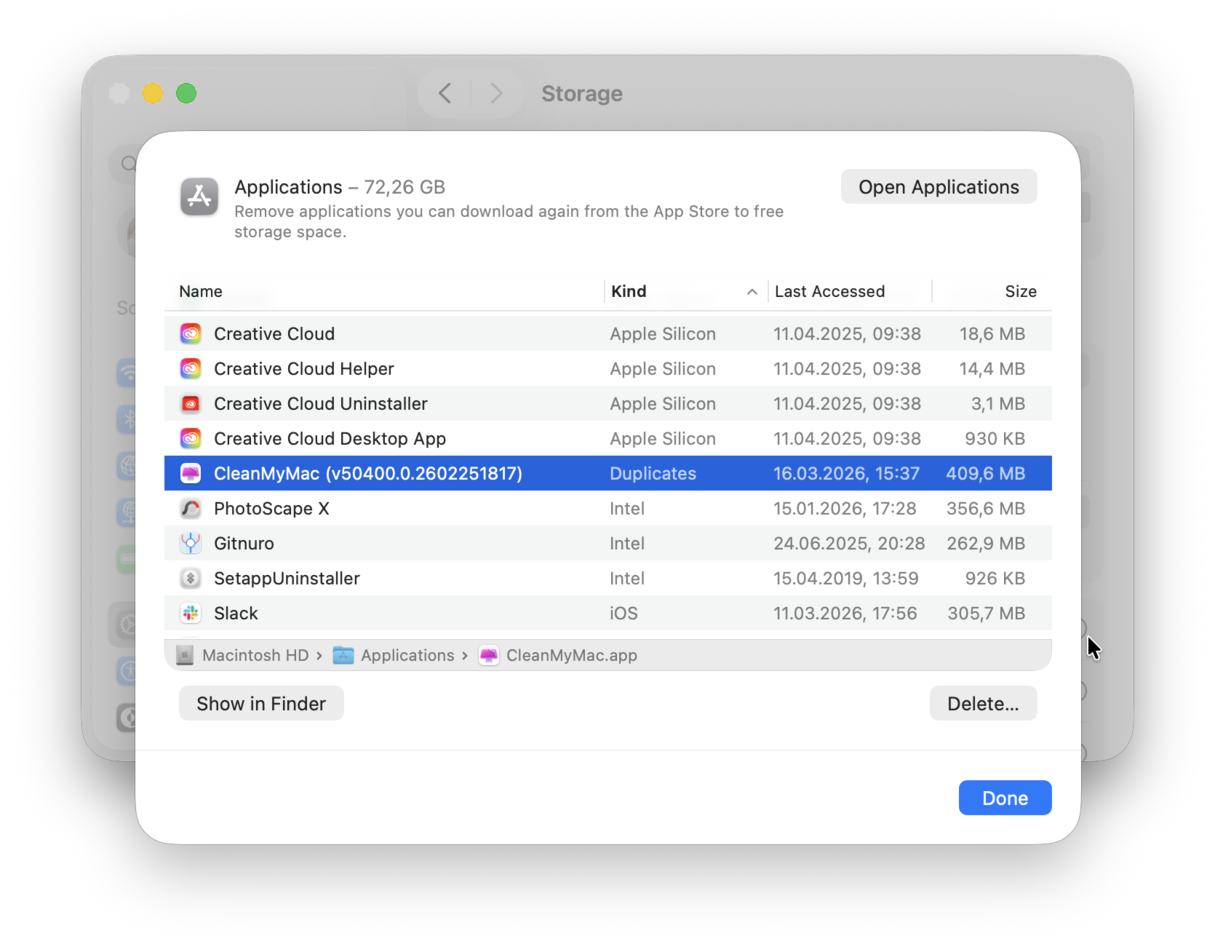Image resolution: width=1215 pixels, height=952 pixels.
Task: Click the PhotoScape X app icon
Action: click(x=191, y=508)
